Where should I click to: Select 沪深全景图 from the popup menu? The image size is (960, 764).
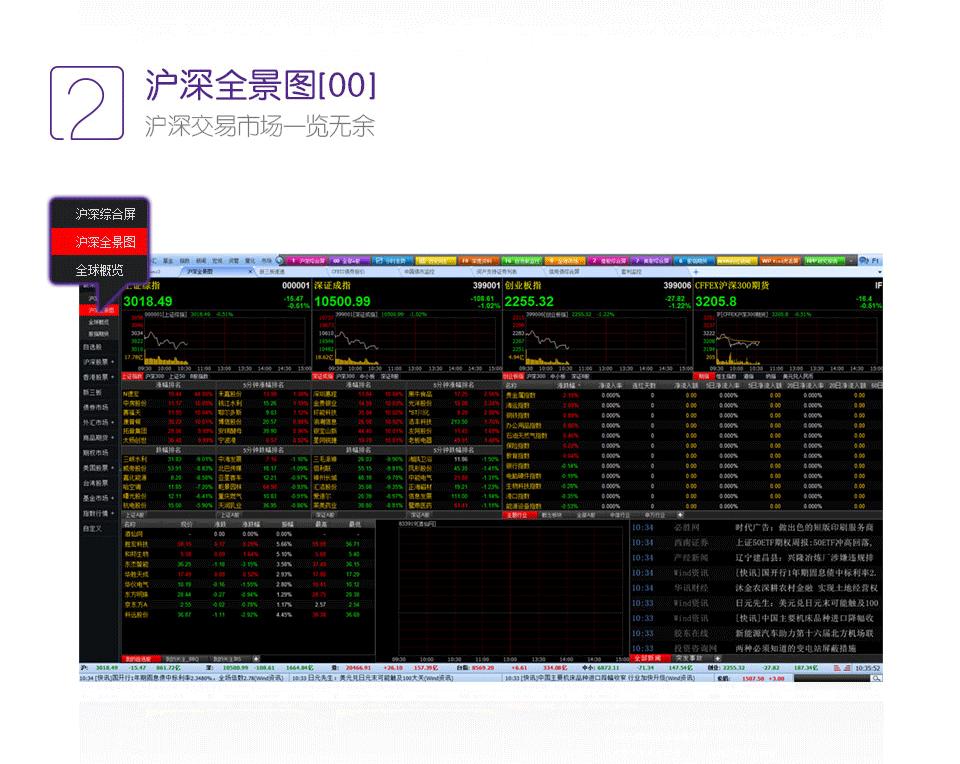pyautogui.click(x=103, y=241)
